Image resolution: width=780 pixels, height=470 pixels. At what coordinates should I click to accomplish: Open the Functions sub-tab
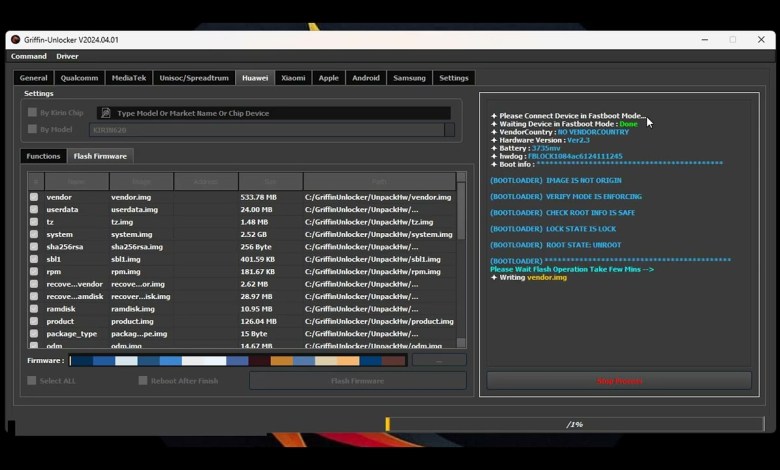[x=43, y=156]
